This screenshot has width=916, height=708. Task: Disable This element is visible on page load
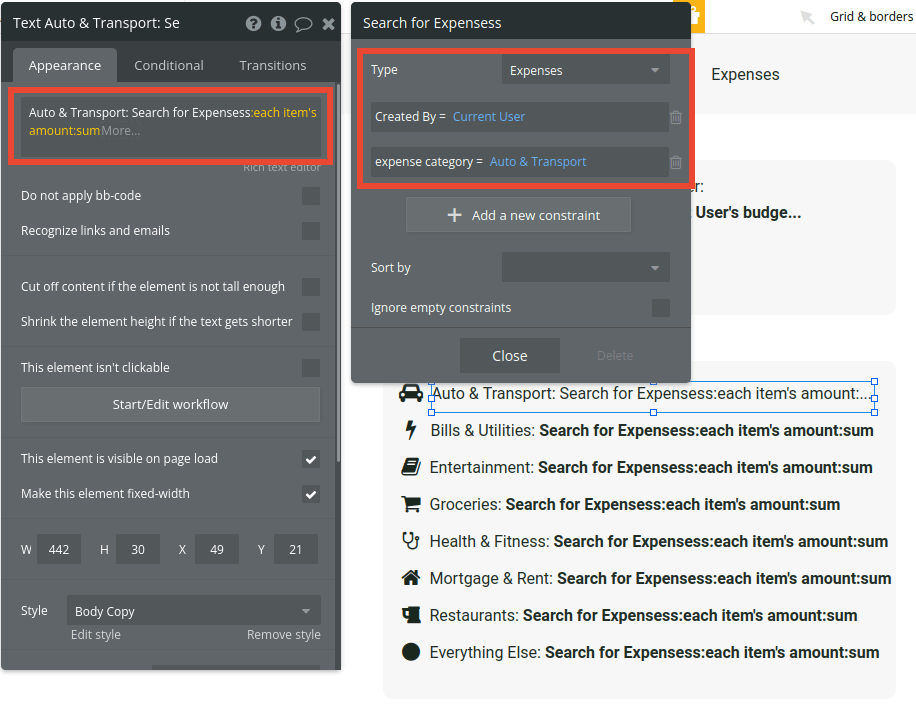tap(311, 459)
